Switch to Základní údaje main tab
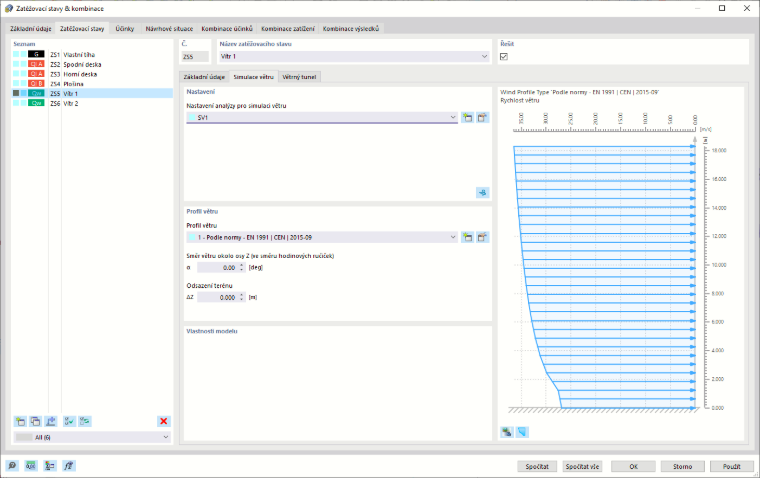 [x=31, y=29]
